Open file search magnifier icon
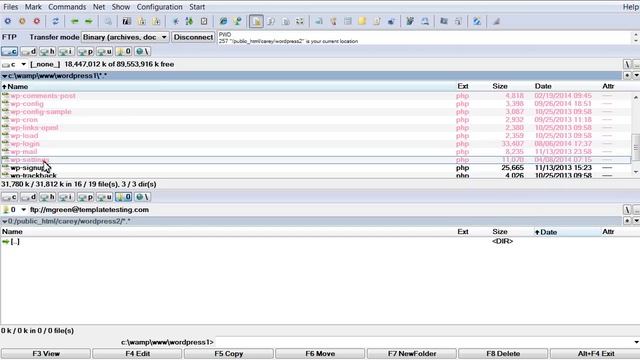 pos(108,21)
